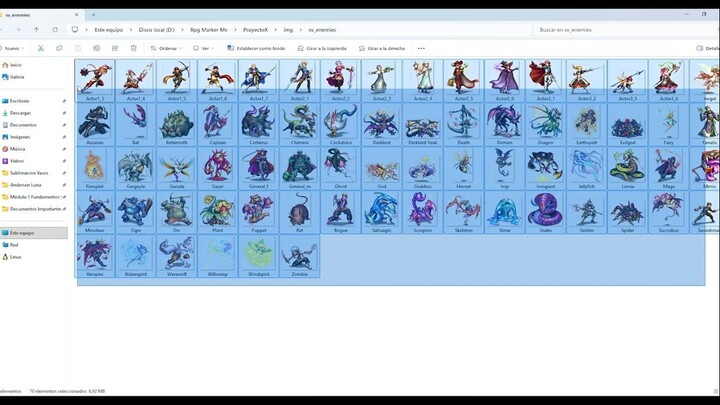
Task: Open the Ver view dropdown
Action: tap(203, 48)
